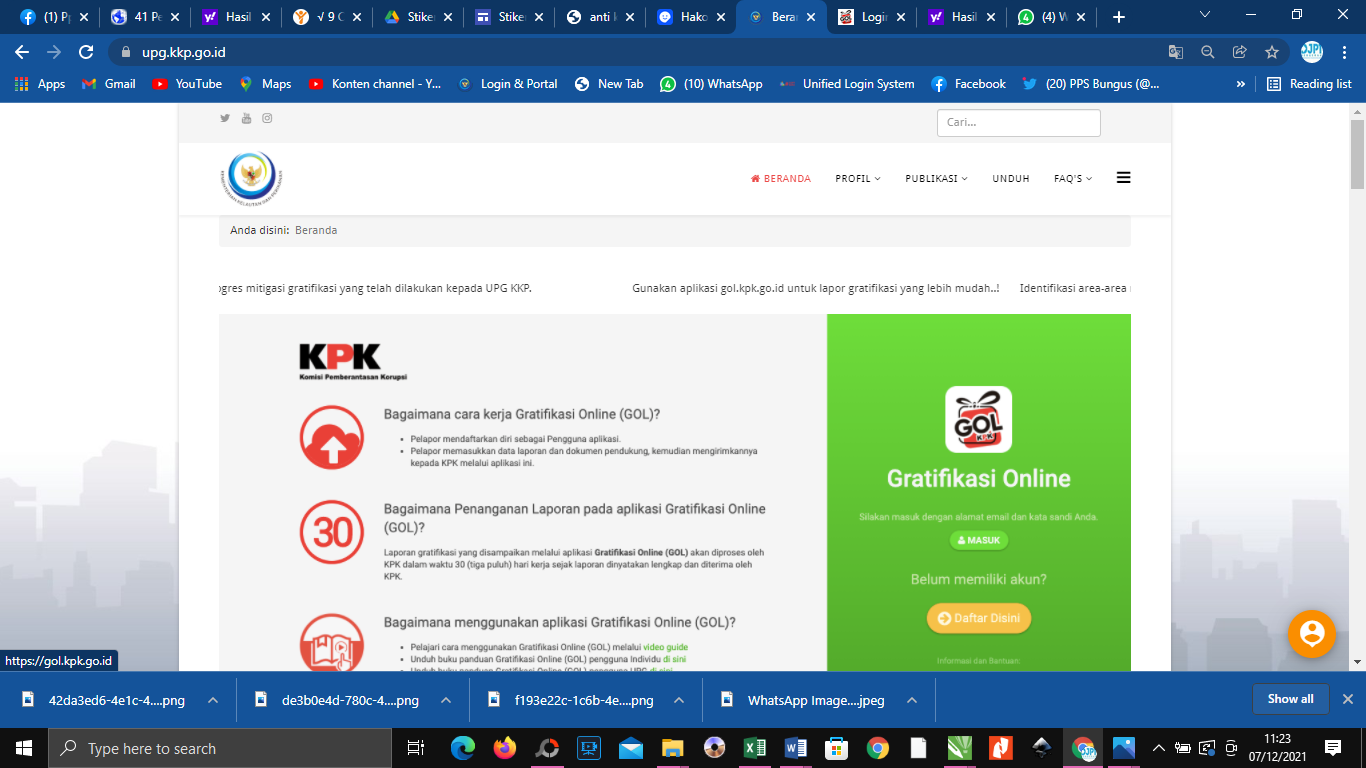Open options arrow for f193e22c png download

[680, 700]
